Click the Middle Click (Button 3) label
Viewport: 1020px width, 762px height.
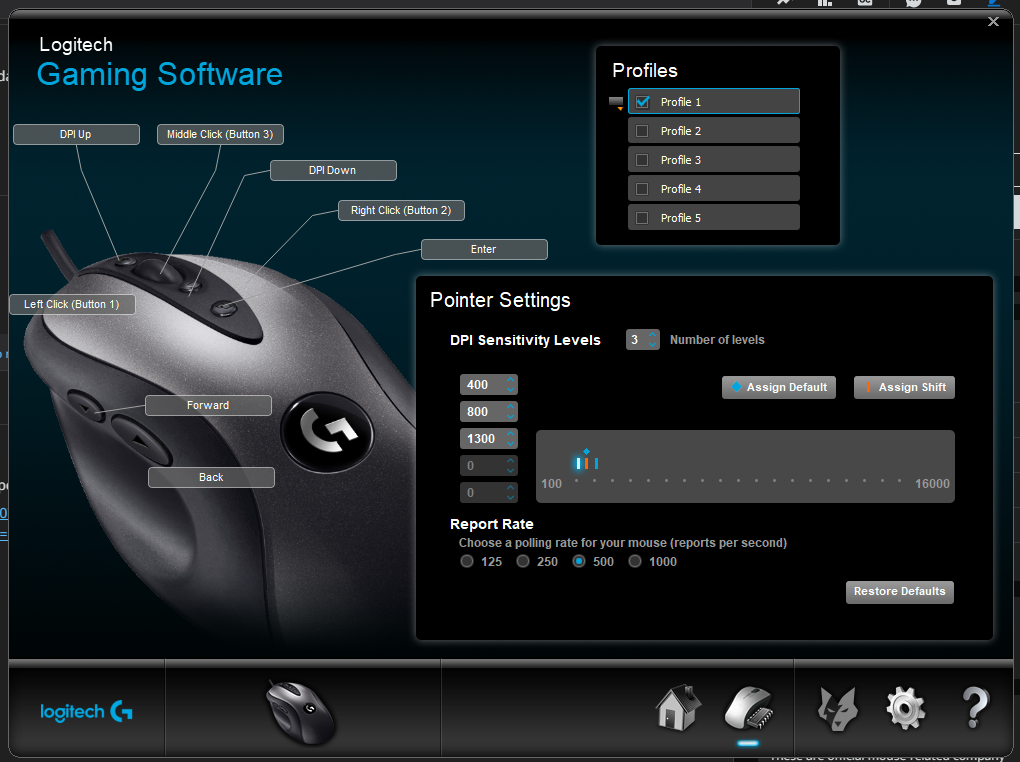click(x=220, y=134)
